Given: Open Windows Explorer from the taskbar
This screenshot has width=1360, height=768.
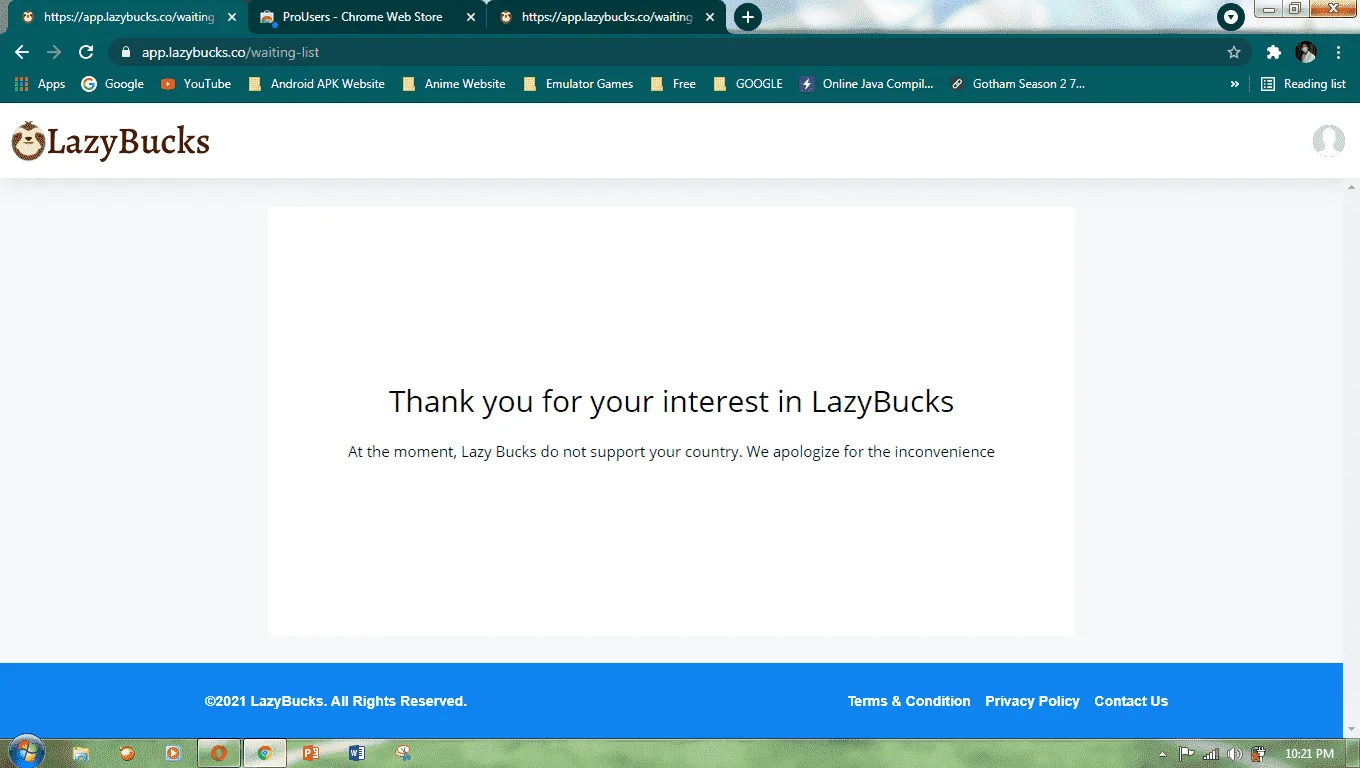Looking at the screenshot, I should (81, 753).
